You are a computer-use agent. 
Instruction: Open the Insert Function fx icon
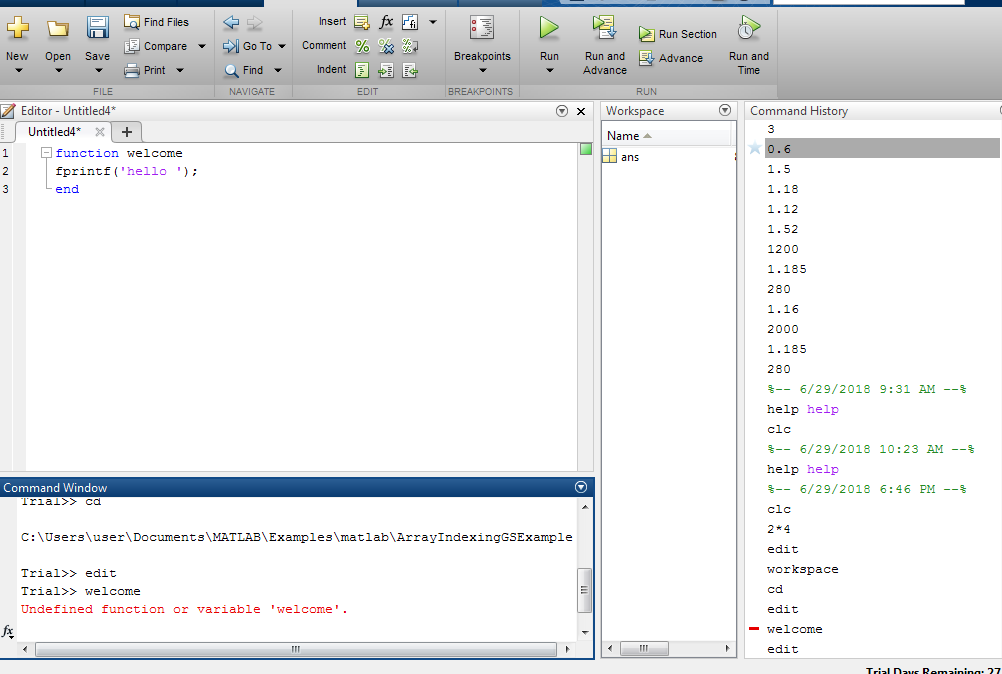coord(385,21)
